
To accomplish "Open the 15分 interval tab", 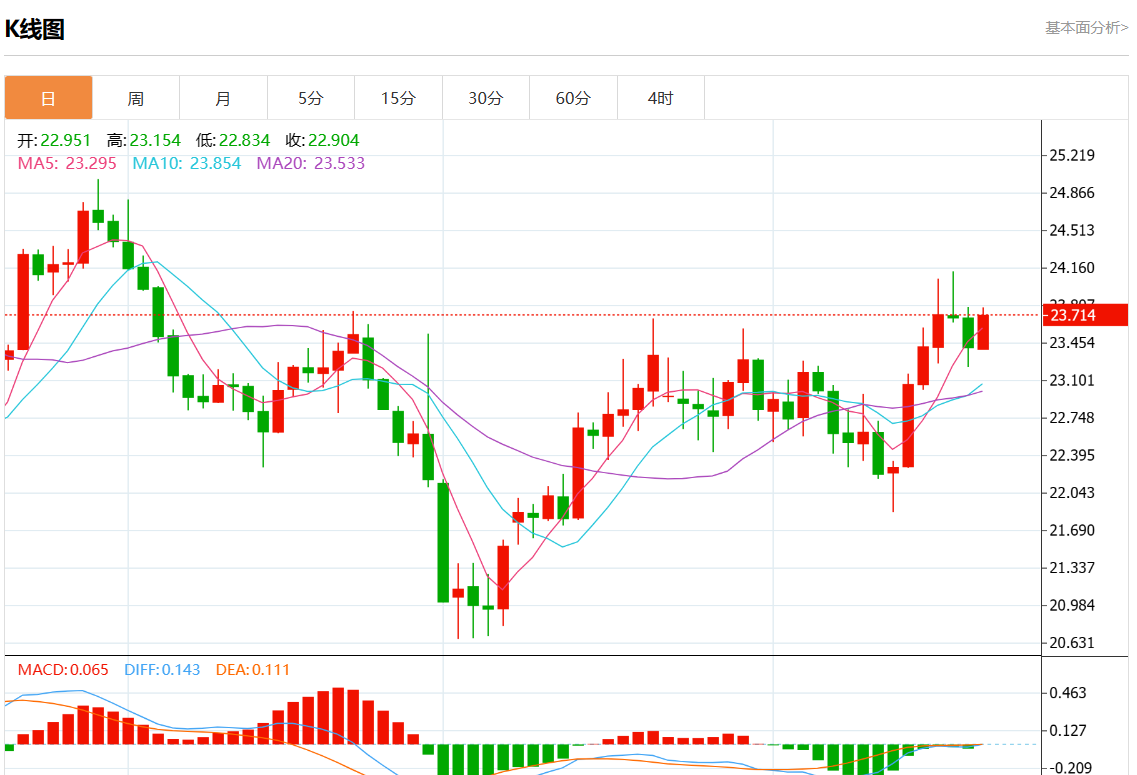I will click(x=398, y=98).
